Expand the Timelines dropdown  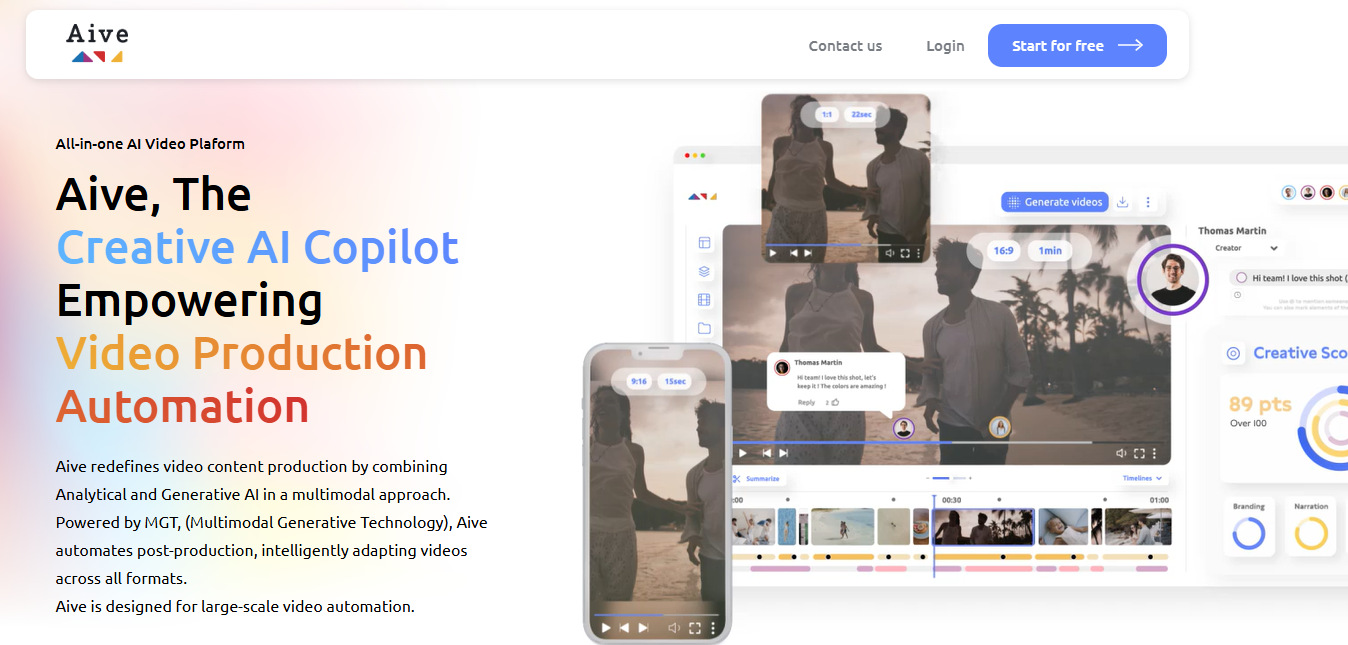1142,478
